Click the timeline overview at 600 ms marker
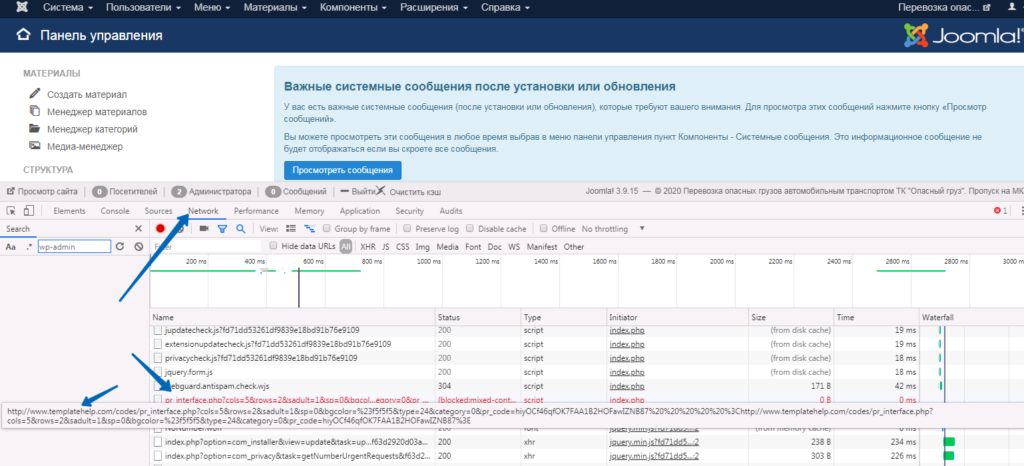The image size is (1024, 466). (x=313, y=262)
